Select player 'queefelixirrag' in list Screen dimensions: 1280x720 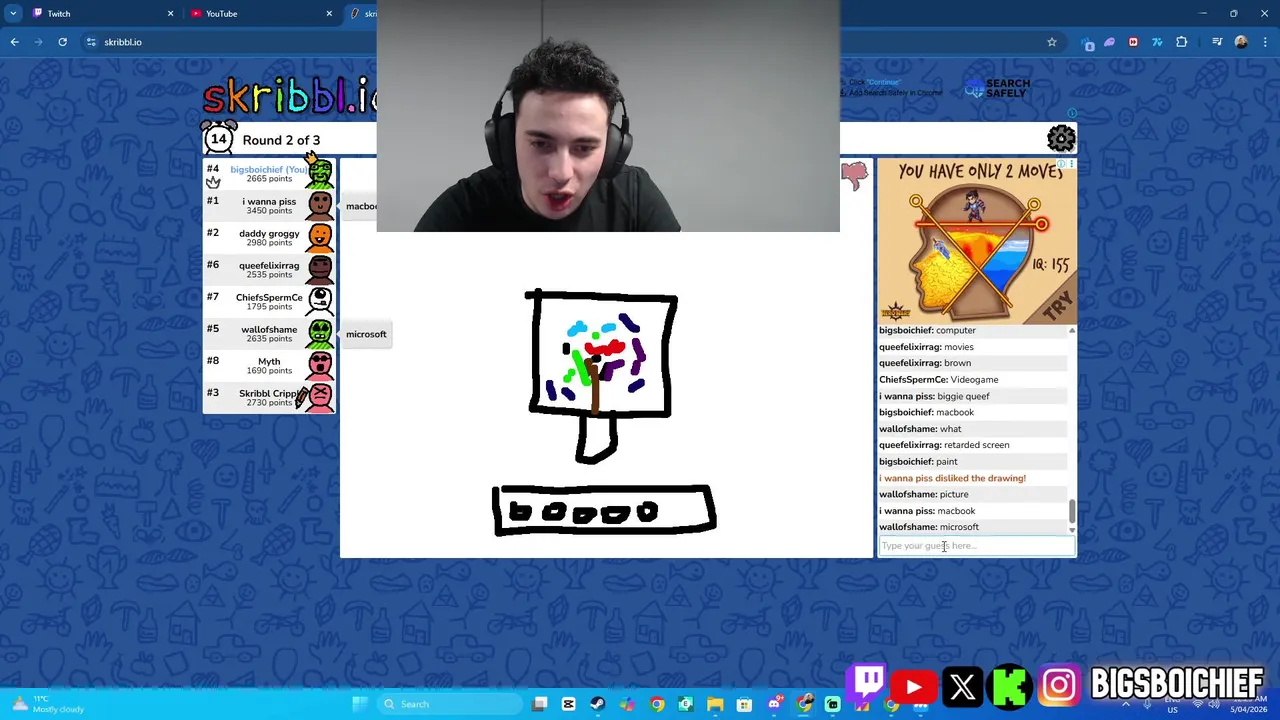(x=269, y=269)
